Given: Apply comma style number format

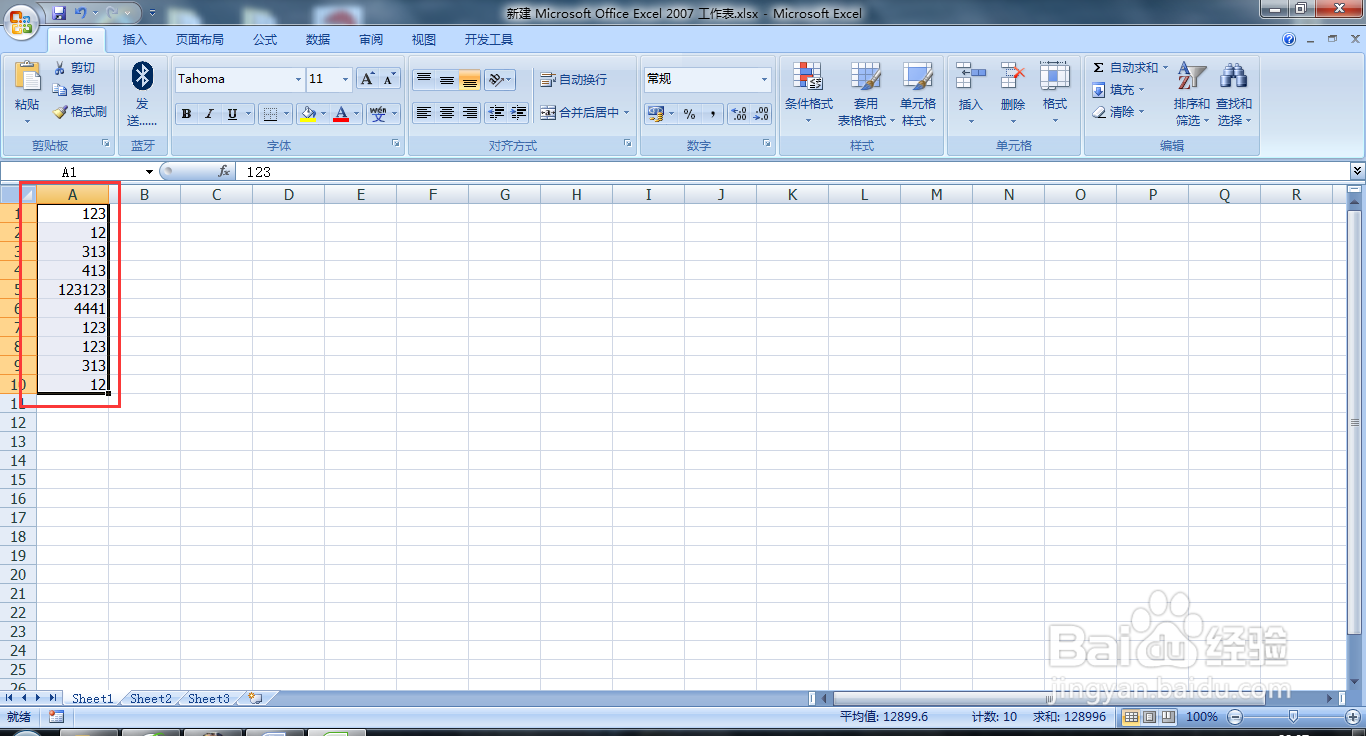Looking at the screenshot, I should 712,114.
